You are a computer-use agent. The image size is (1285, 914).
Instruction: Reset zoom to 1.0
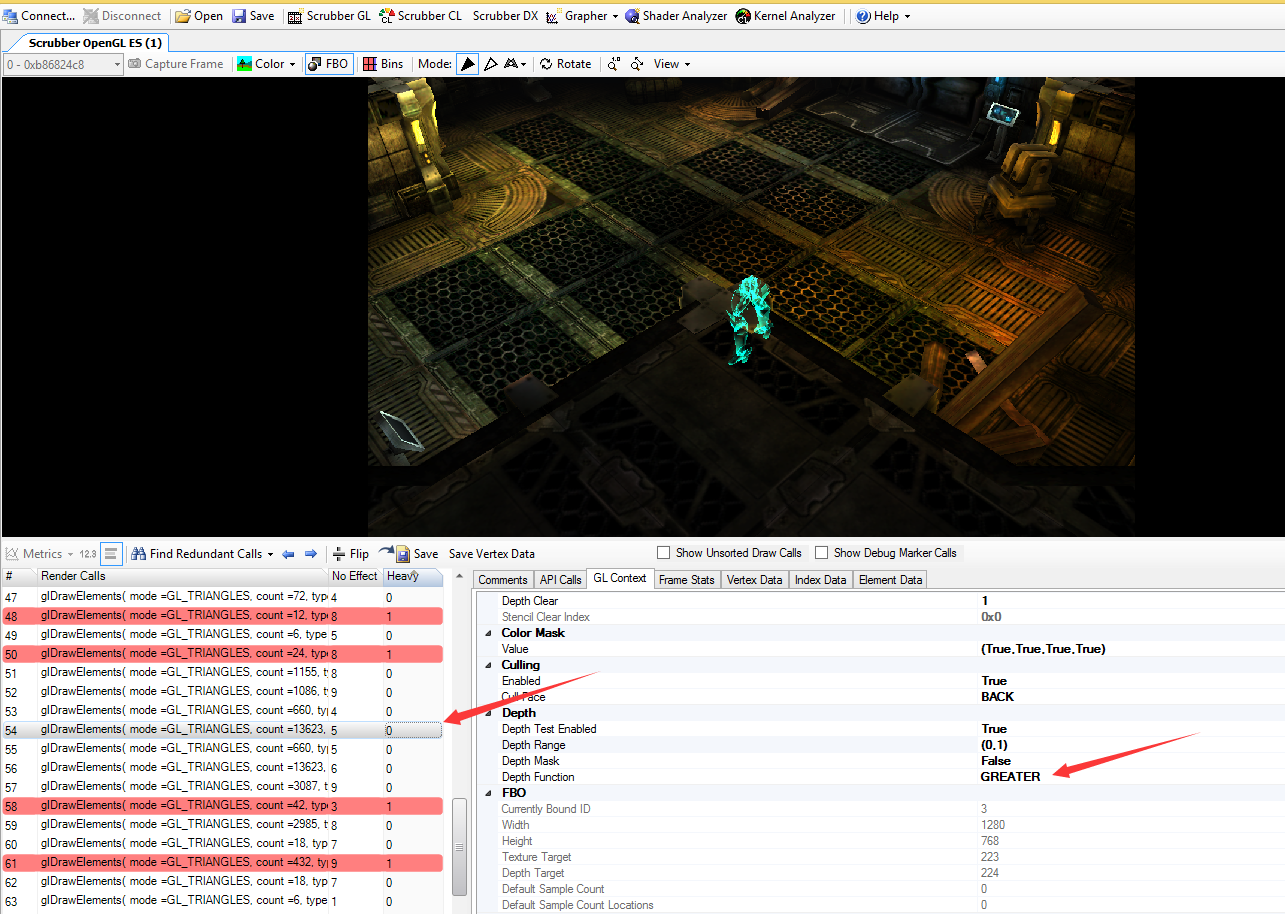[612, 63]
